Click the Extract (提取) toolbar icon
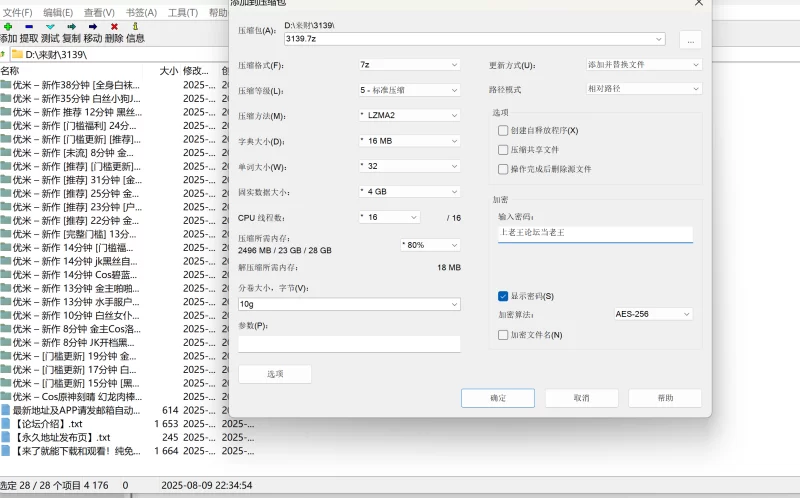 coord(29,27)
